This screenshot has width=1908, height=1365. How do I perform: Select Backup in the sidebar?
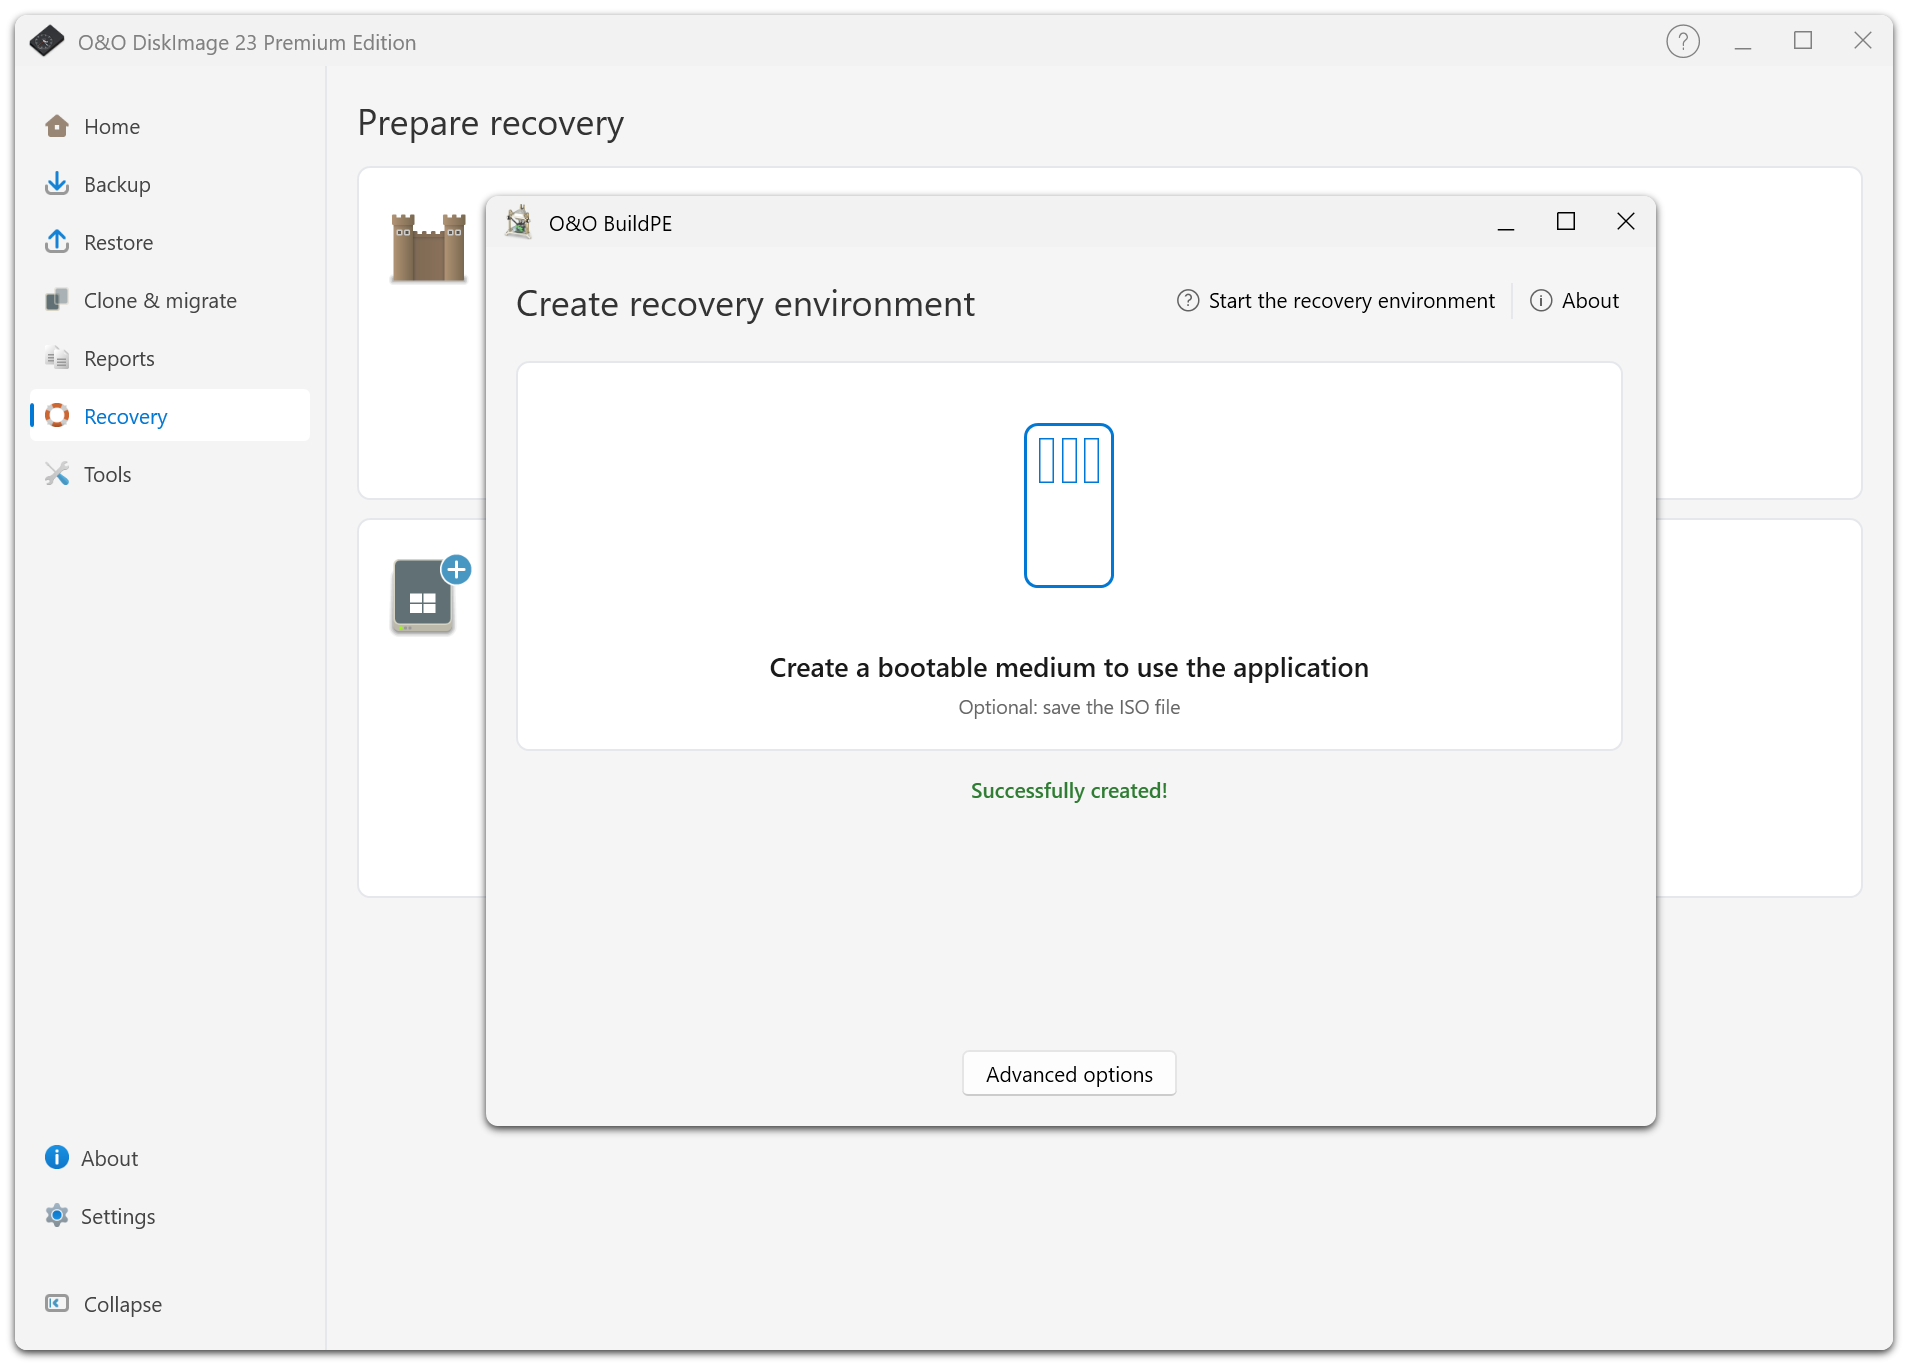coord(170,185)
